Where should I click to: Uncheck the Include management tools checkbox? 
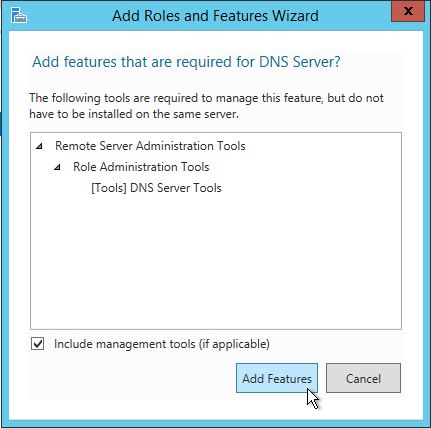click(x=37, y=344)
